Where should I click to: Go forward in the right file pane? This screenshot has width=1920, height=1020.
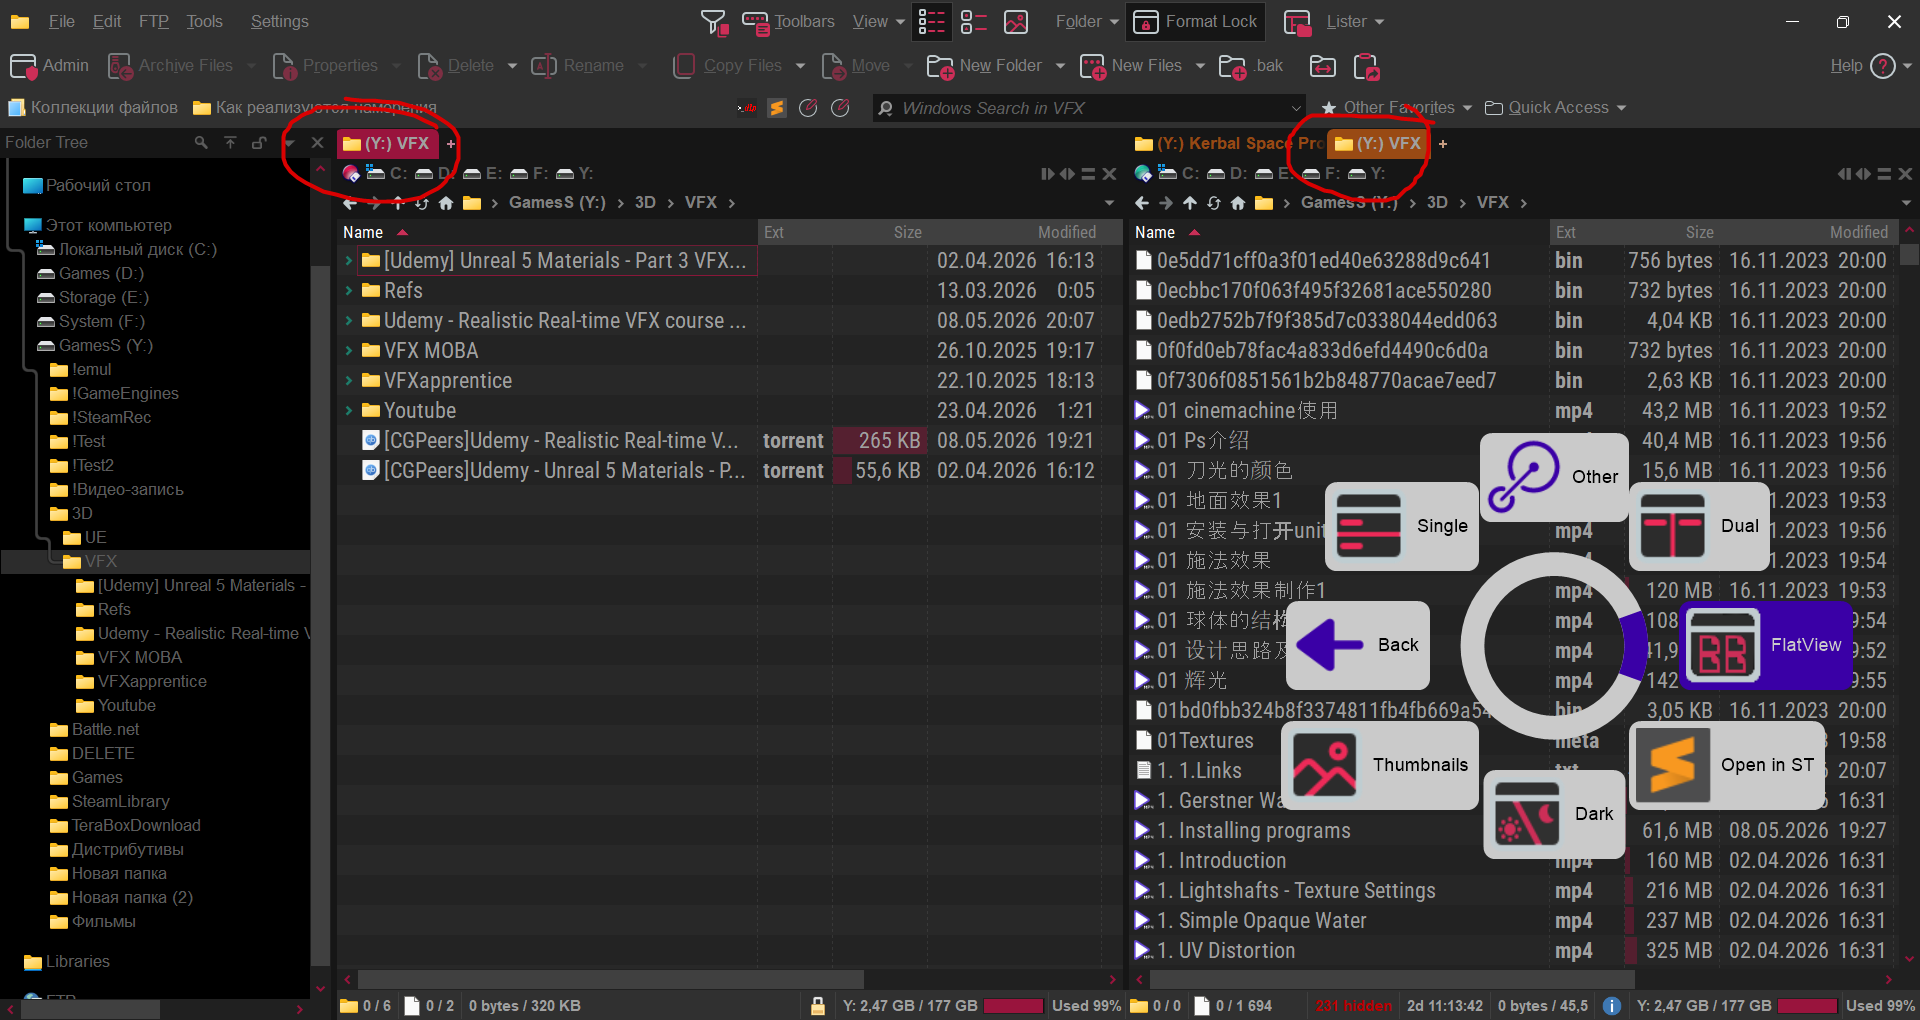(1166, 203)
